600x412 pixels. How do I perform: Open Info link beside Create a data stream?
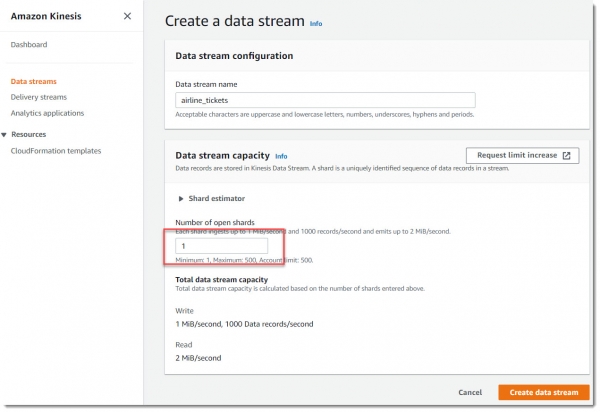tap(316, 23)
